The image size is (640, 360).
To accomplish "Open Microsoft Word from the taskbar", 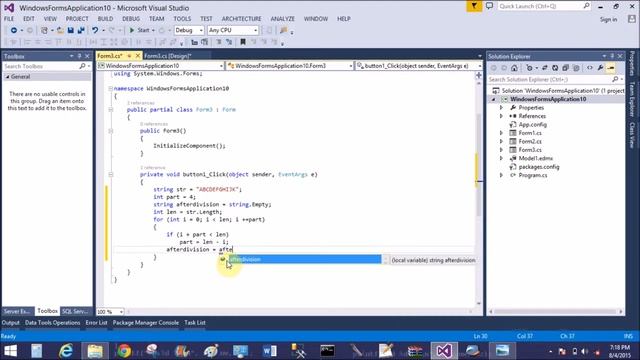I will (x=269, y=351).
